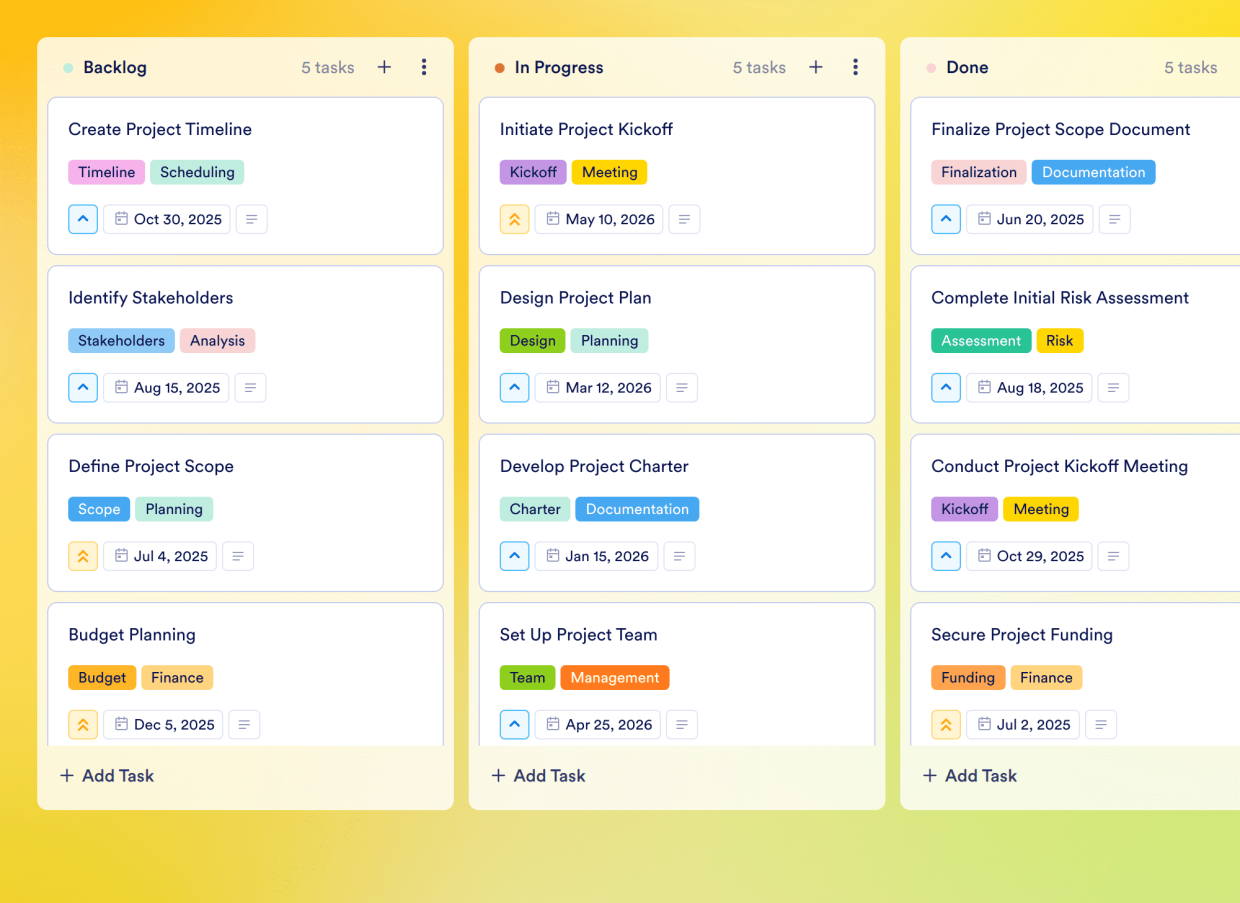Open the Jan 15, 2026 date selector on Develop Project Charter
The height and width of the screenshot is (903, 1240).
click(x=596, y=556)
